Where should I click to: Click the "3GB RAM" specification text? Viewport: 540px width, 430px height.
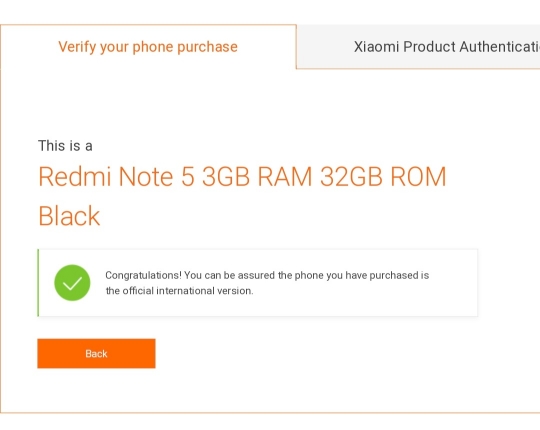[257, 177]
